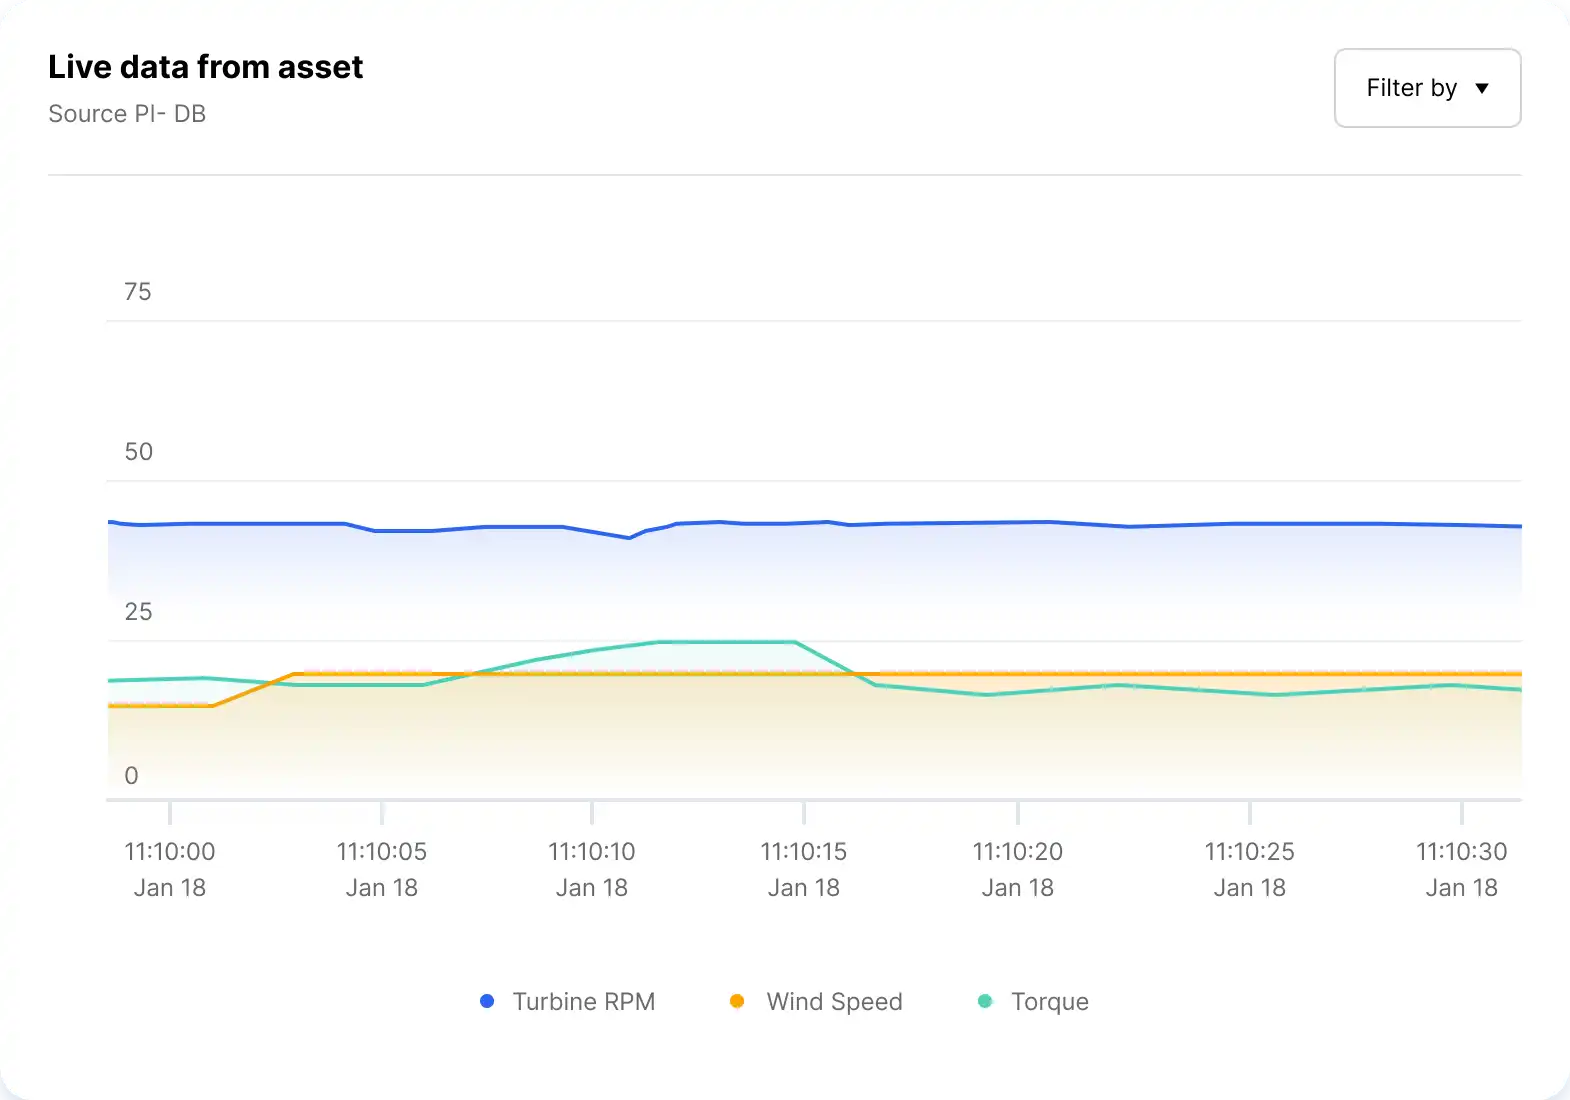Click the 50 value on y-axis
The width and height of the screenshot is (1570, 1100).
point(138,452)
